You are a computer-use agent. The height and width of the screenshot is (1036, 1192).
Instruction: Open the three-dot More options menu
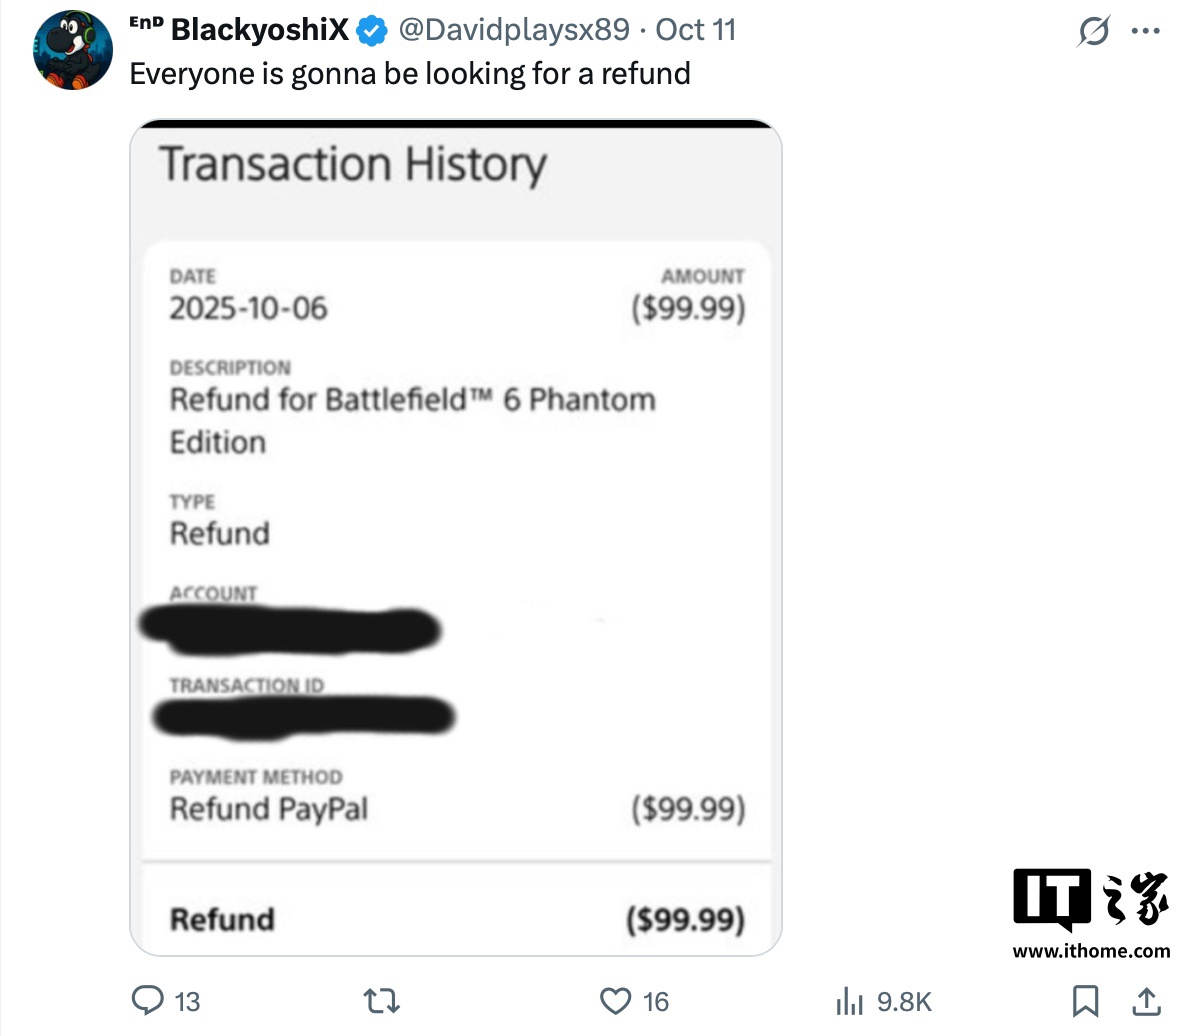click(1145, 32)
